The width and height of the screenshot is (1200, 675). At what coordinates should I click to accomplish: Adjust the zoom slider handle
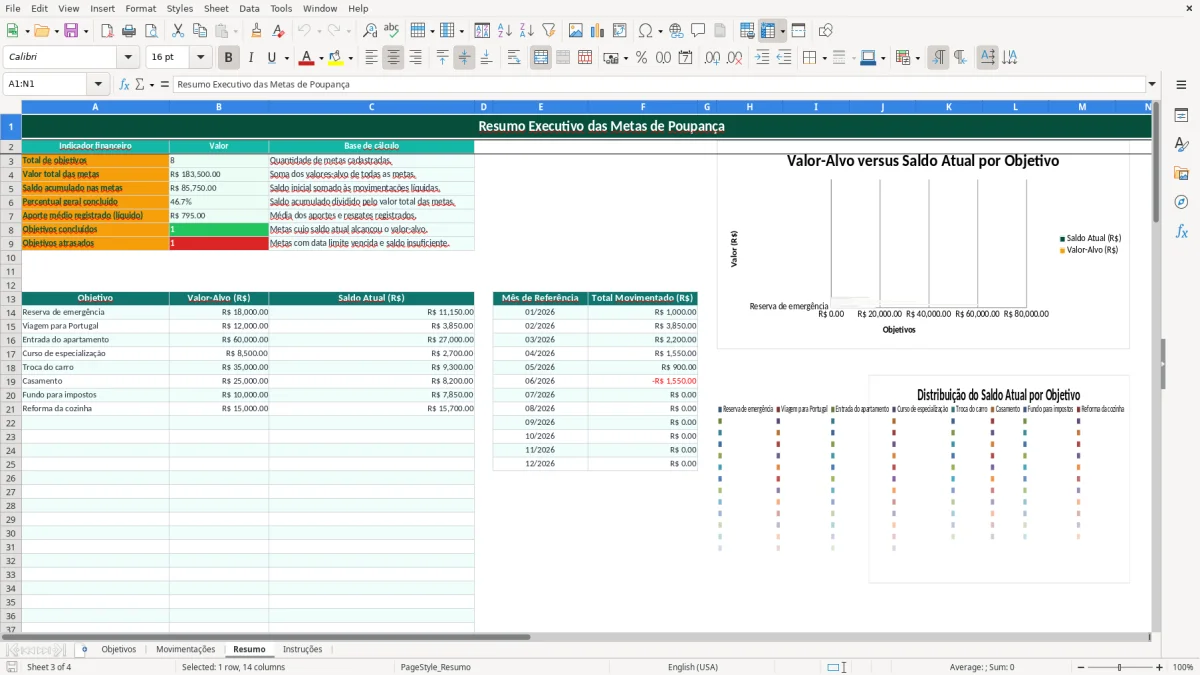pyautogui.click(x=1119, y=667)
